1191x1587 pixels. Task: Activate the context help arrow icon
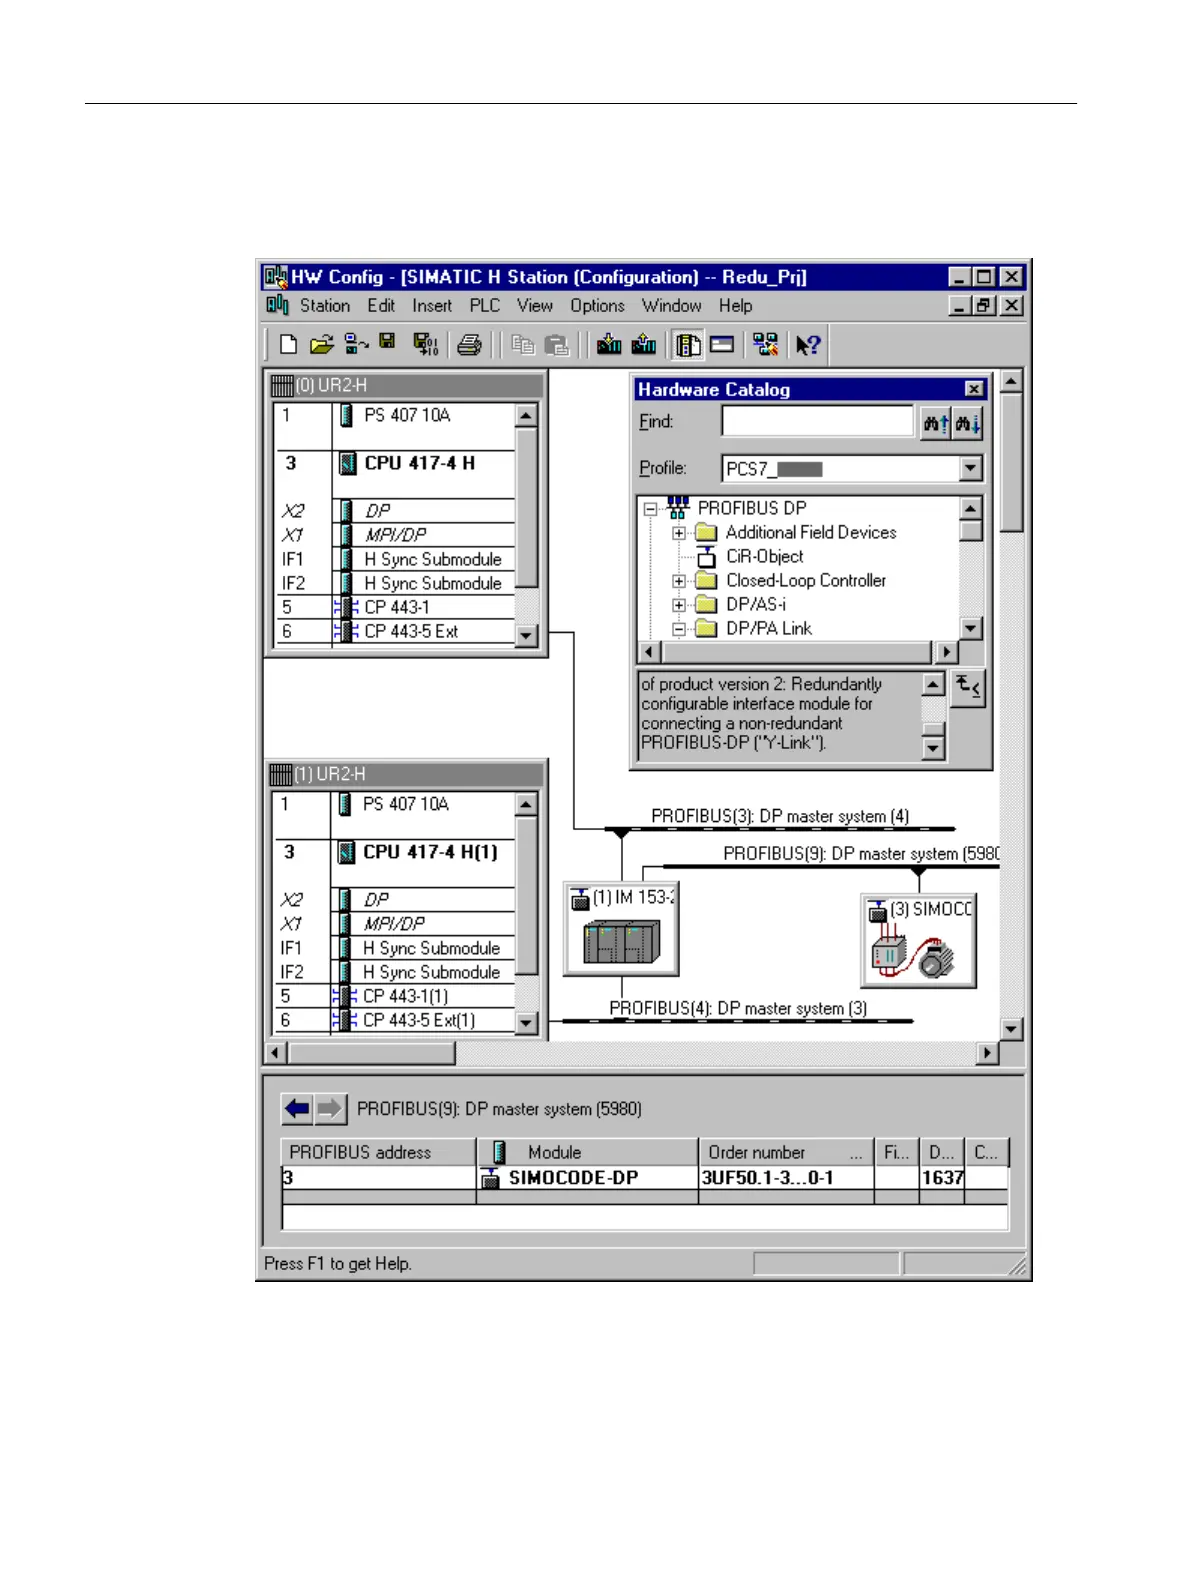[x=807, y=345]
